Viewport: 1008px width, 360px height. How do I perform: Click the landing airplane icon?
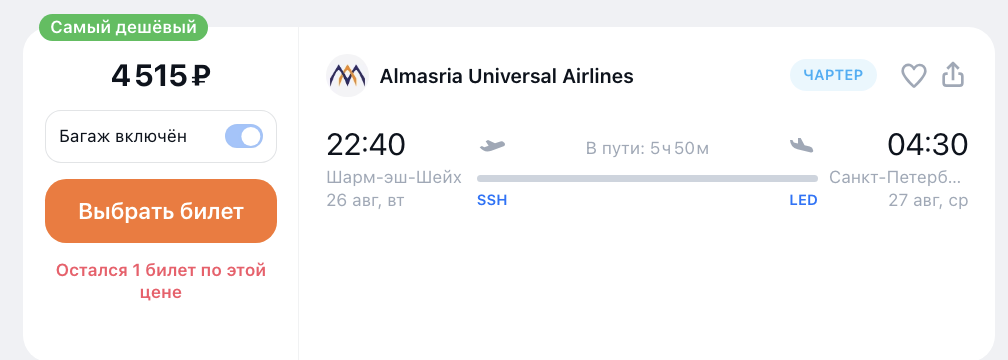[x=802, y=146]
